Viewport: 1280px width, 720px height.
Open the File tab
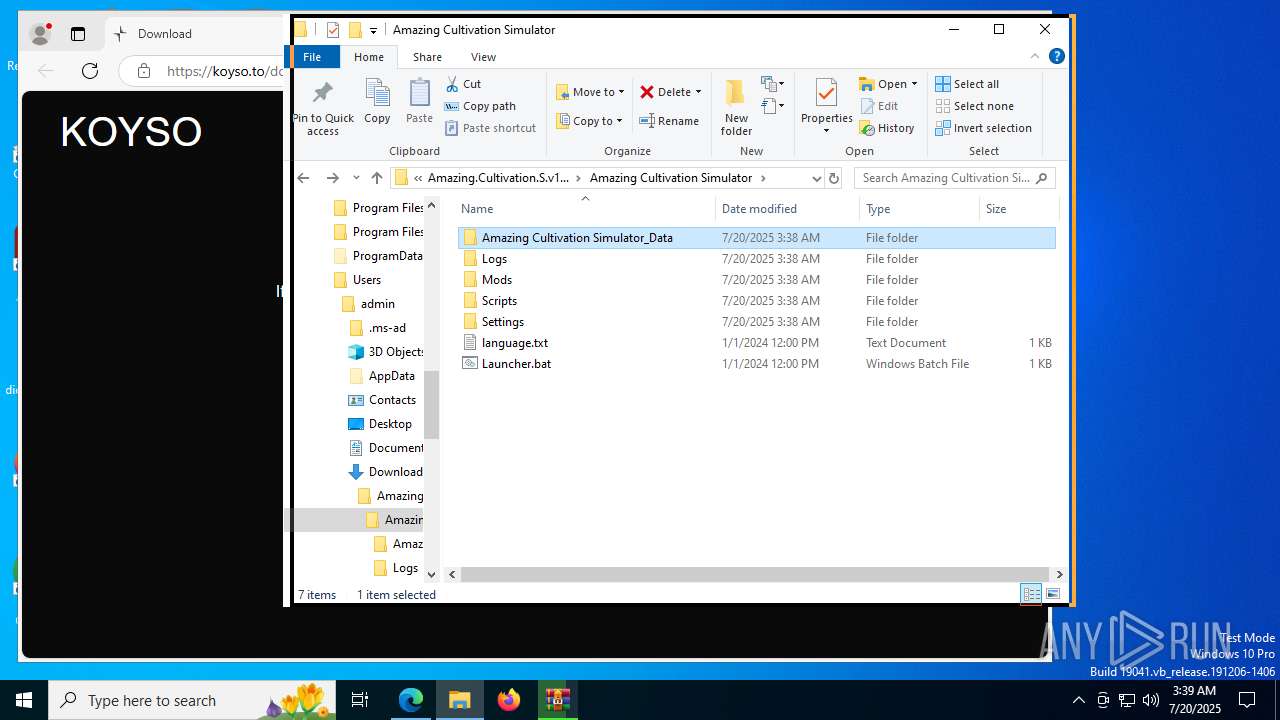(312, 57)
